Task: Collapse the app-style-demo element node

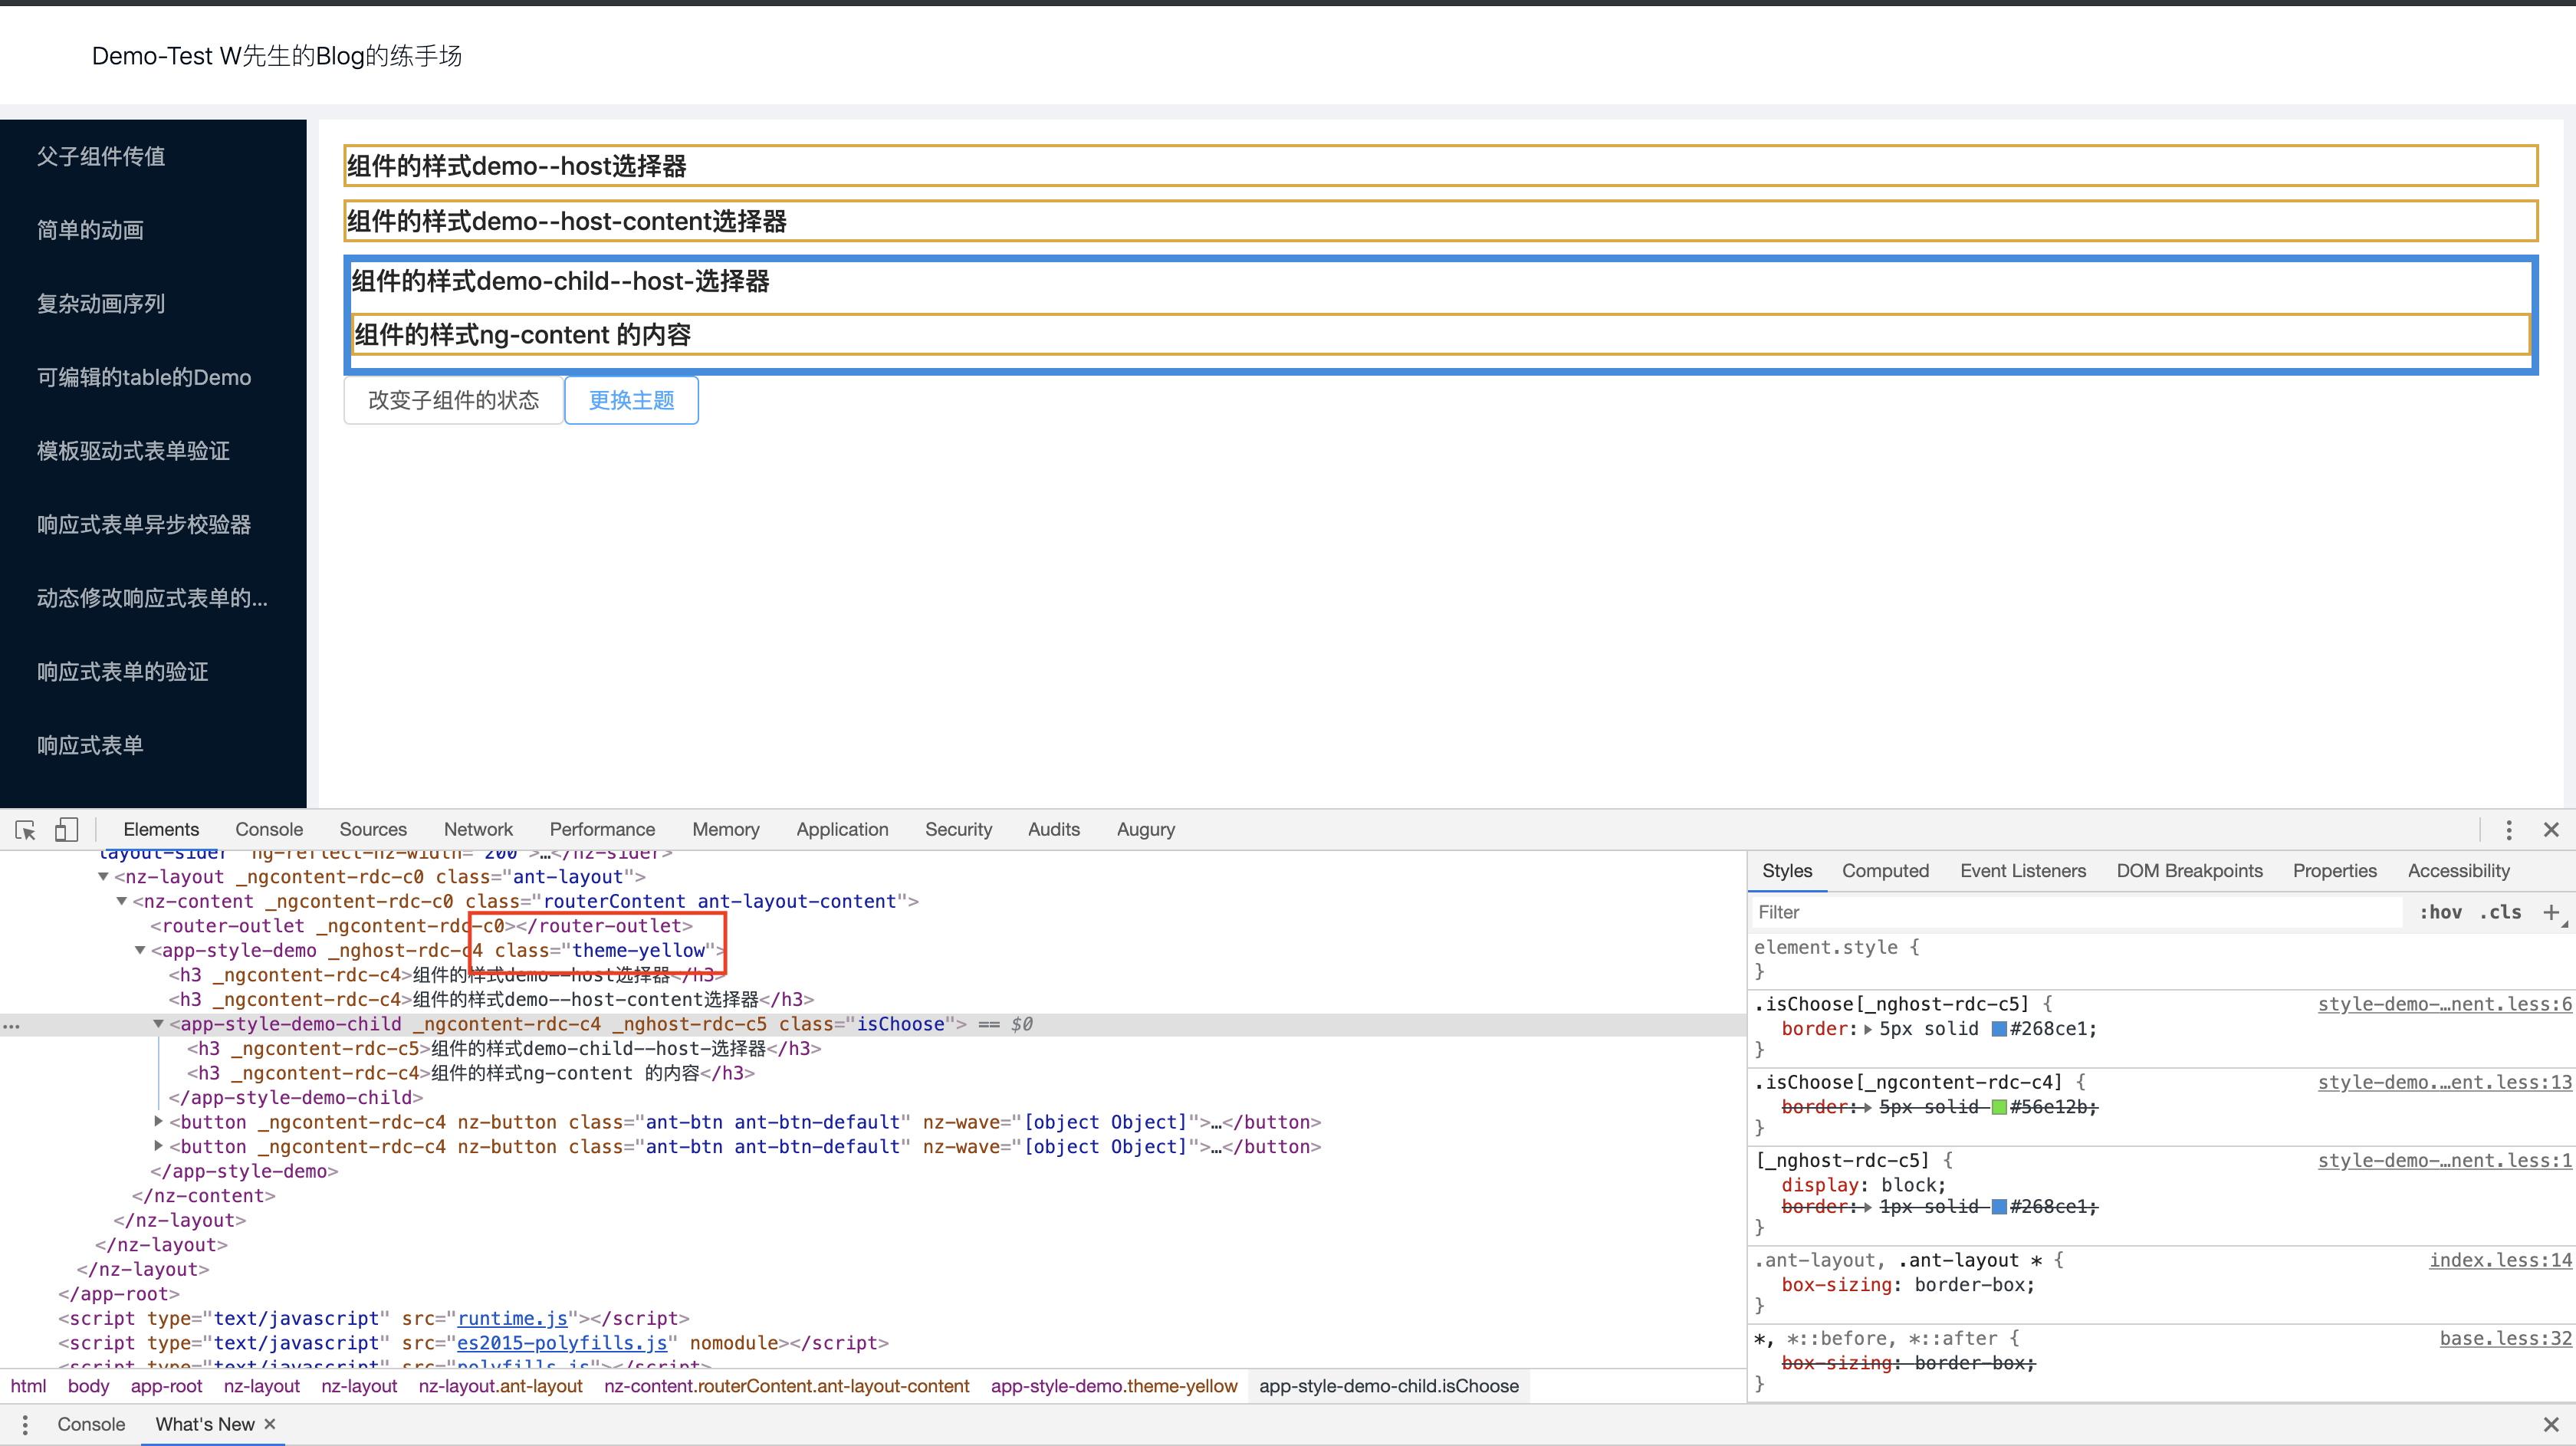Action: coord(140,951)
